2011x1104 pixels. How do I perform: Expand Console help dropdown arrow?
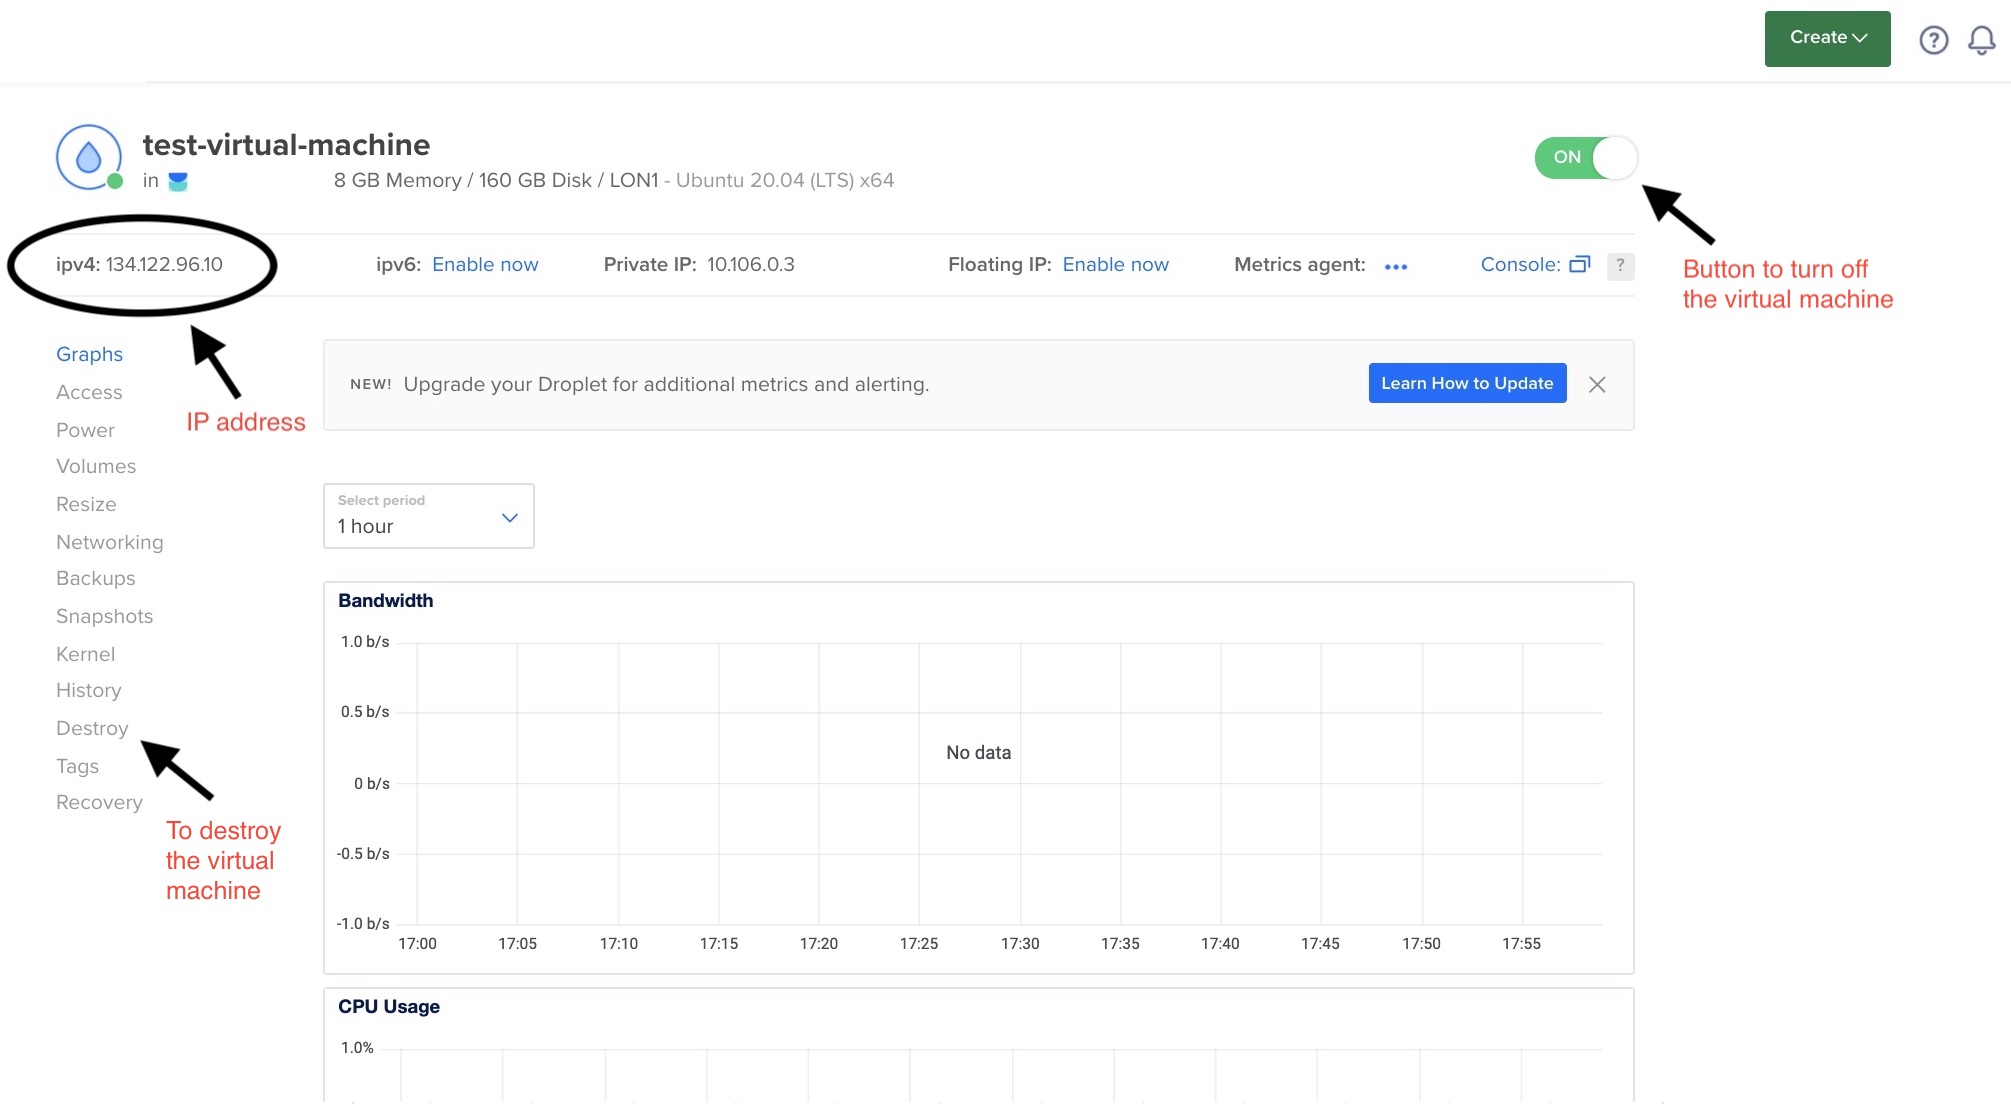coord(1618,264)
